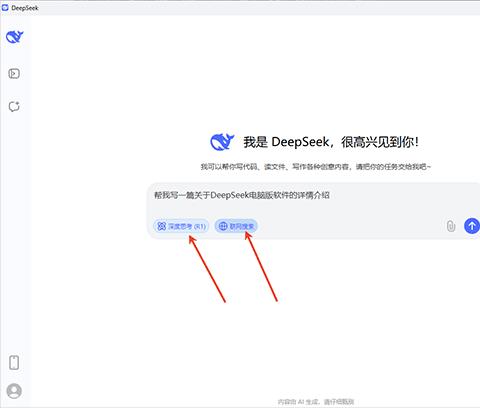Screen dimensions: 480x408
Task: Click the DeepSeek title bar app icon
Action: point(5,8)
